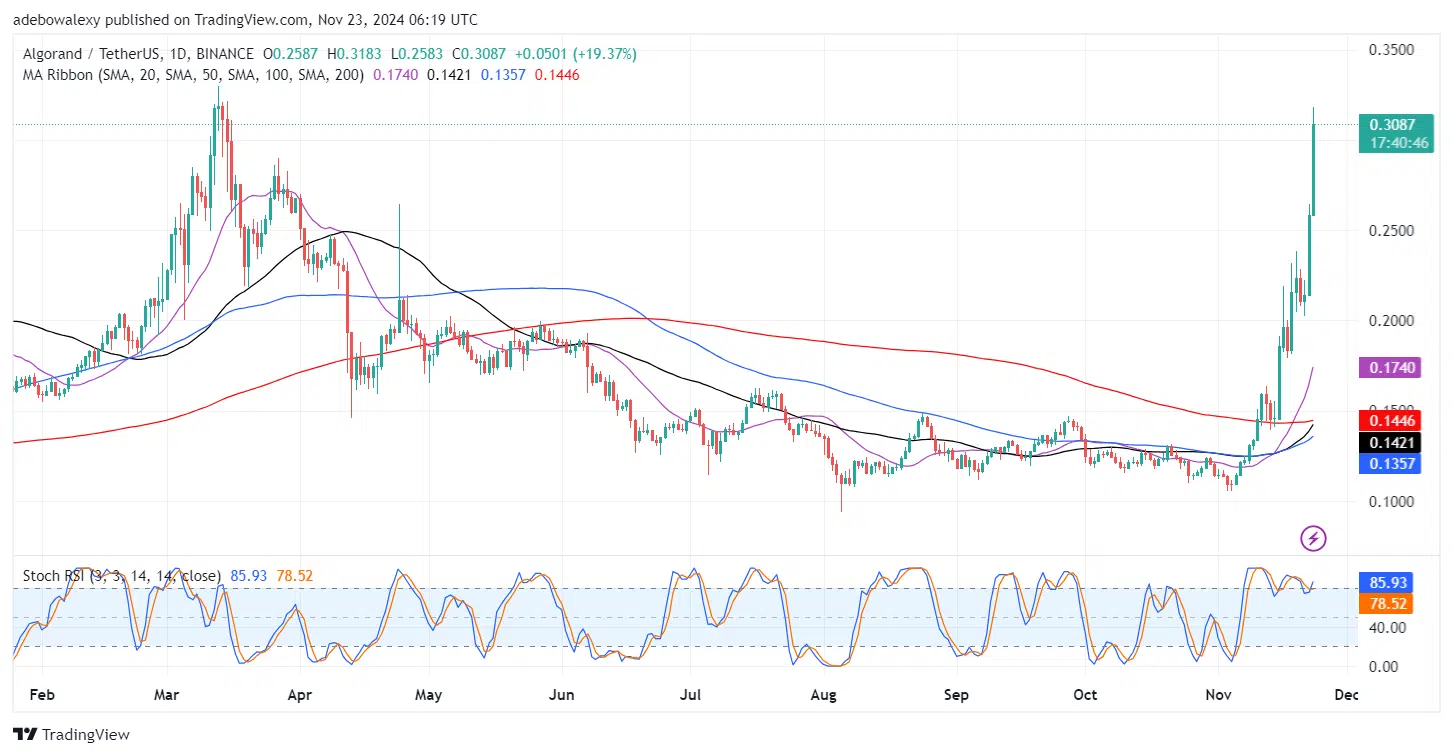This screenshot has height=756, width=1453.
Task: Click the green 0.3087 current price label
Action: click(1397, 125)
